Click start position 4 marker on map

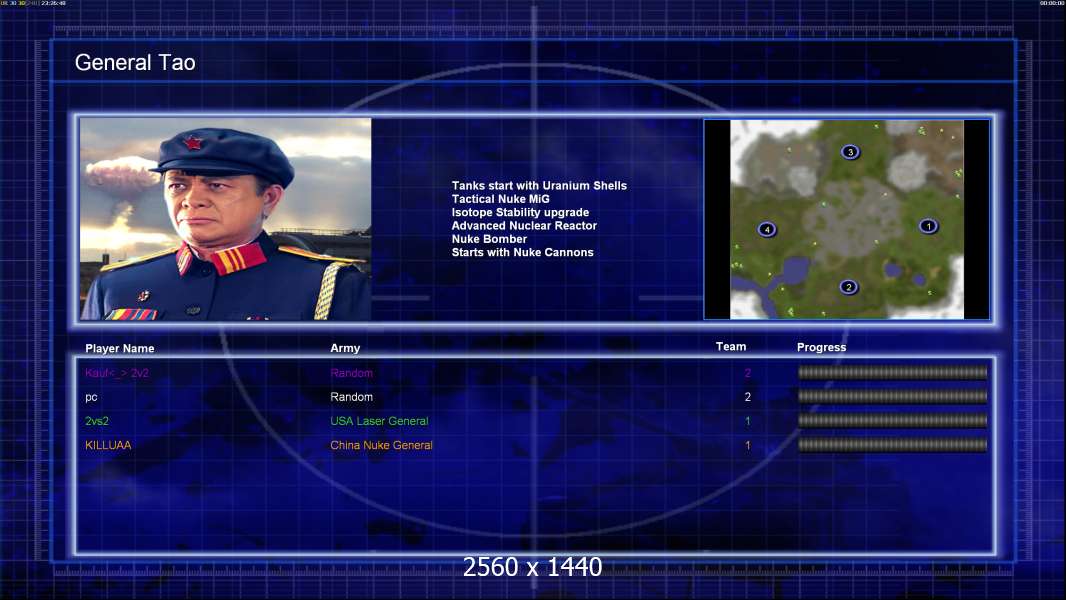tap(767, 230)
